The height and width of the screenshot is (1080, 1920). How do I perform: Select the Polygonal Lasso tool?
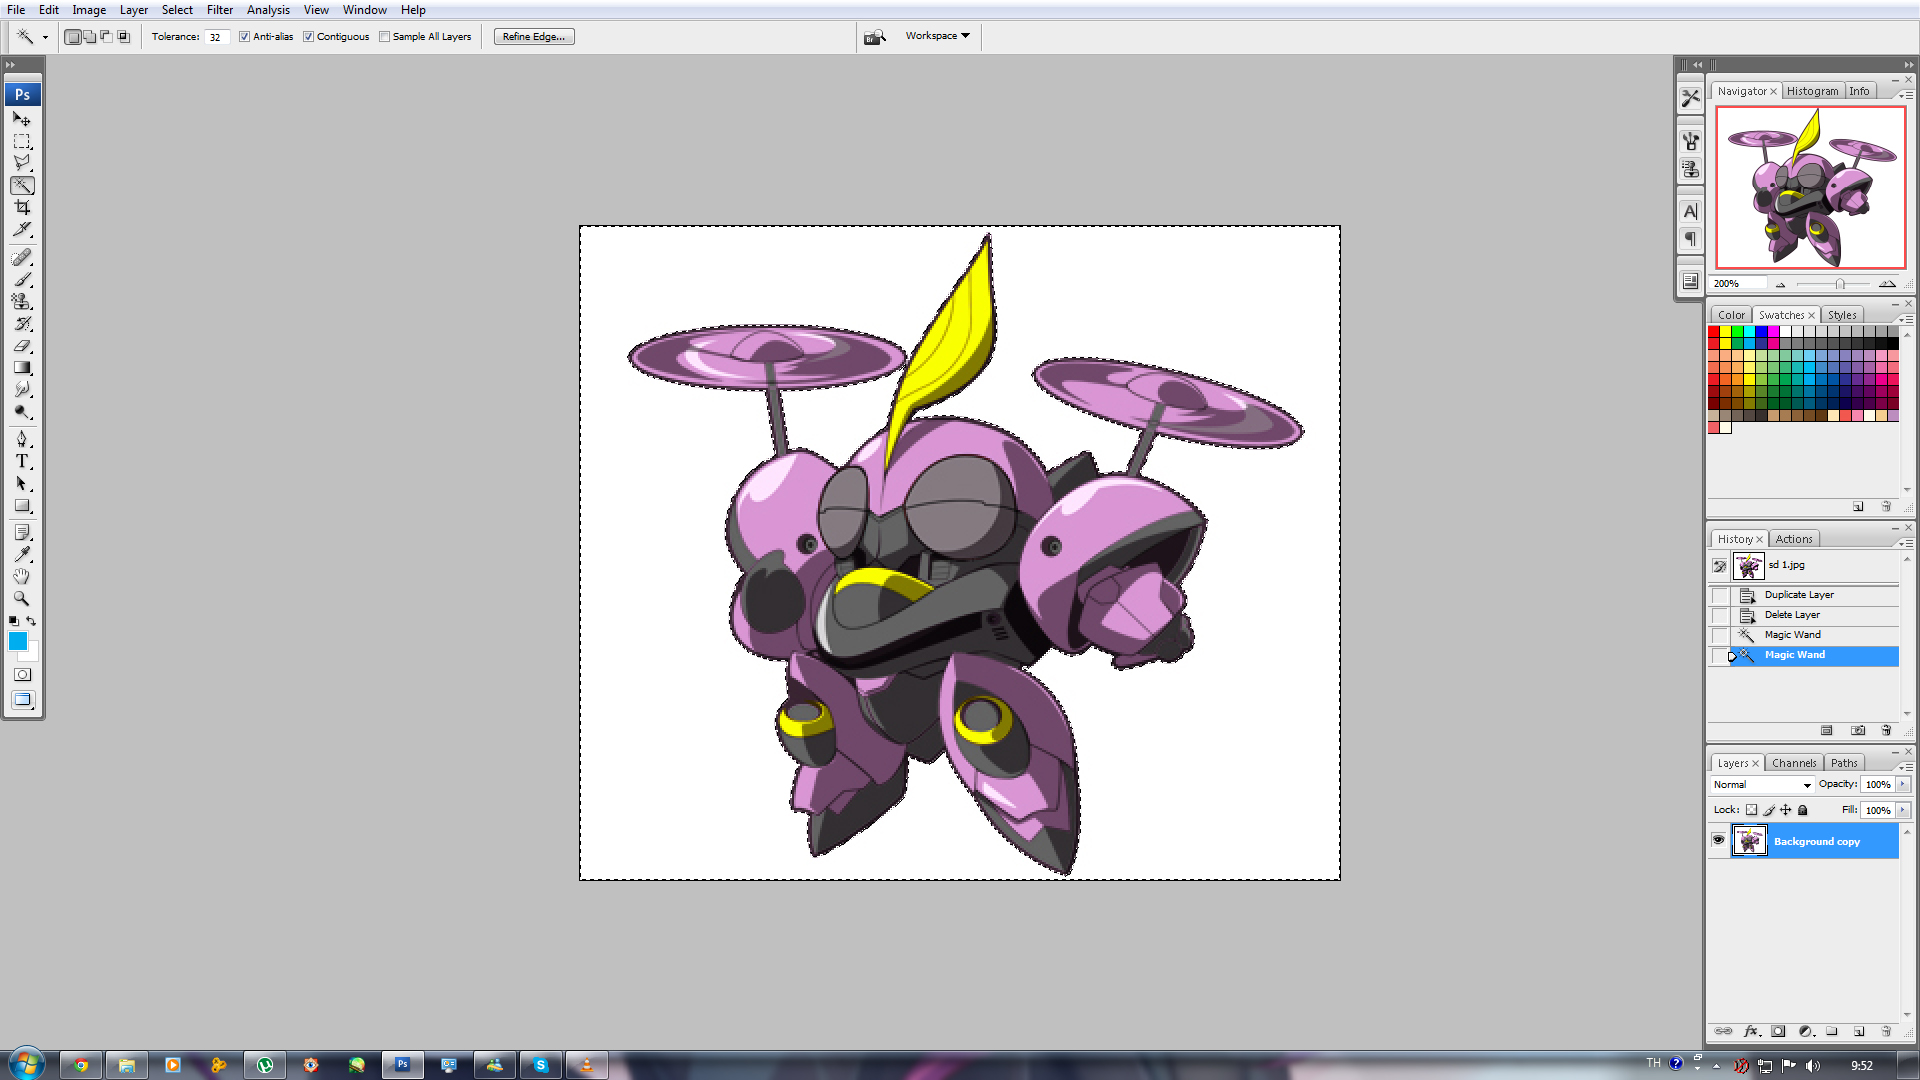(22, 163)
